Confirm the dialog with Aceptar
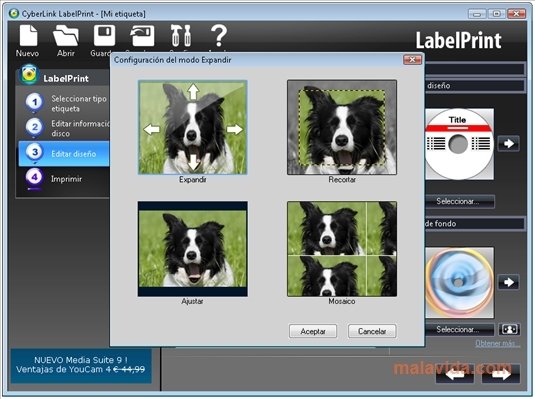Screen dimensions: 535x399 pyautogui.click(x=313, y=331)
